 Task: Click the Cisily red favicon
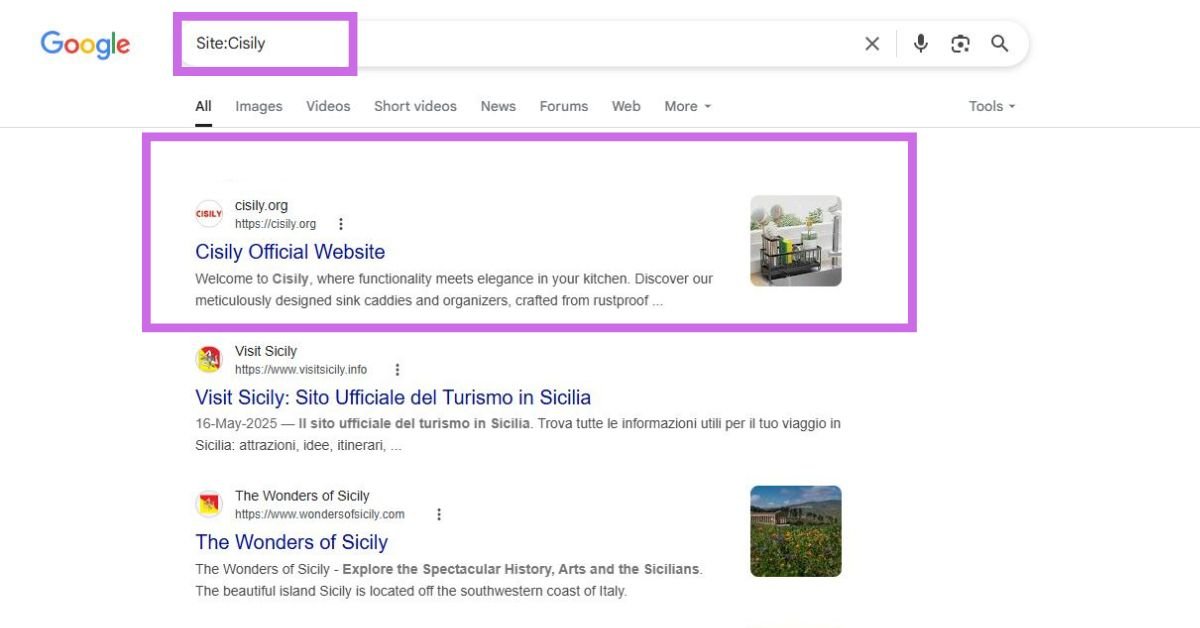pyautogui.click(x=209, y=214)
